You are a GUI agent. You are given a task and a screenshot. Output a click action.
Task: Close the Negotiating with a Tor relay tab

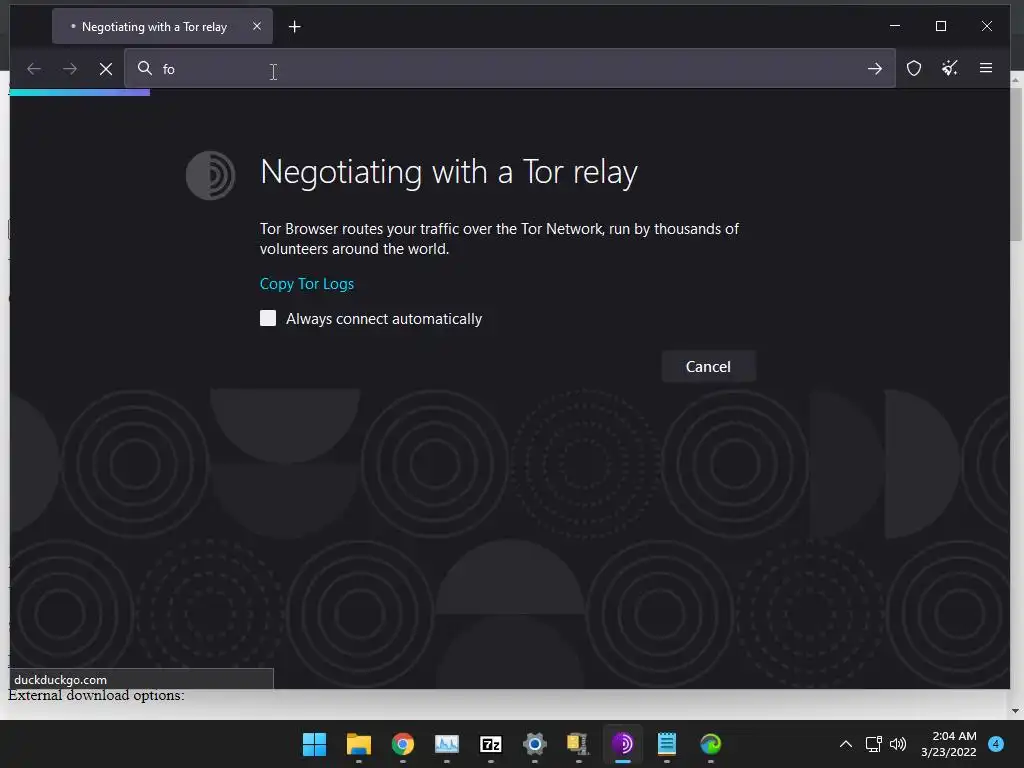pos(257,26)
